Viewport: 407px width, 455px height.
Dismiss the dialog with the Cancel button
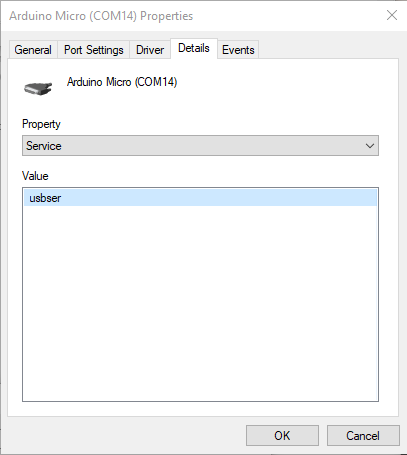coord(363,435)
